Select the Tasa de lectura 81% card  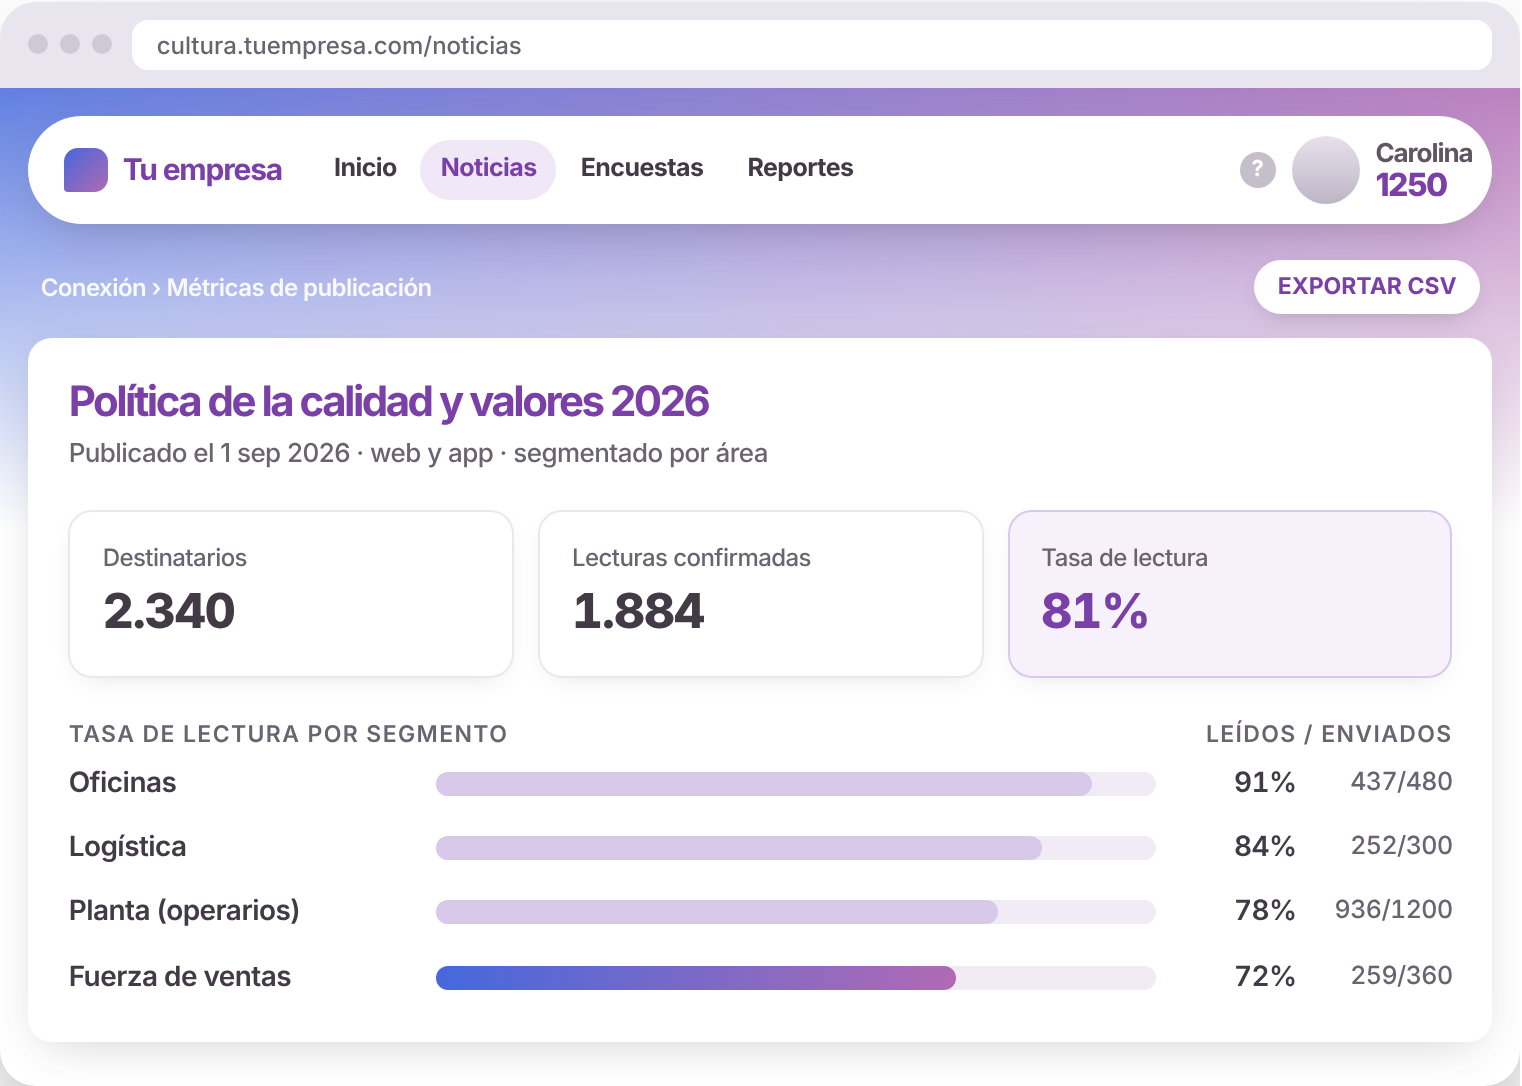coord(1230,594)
